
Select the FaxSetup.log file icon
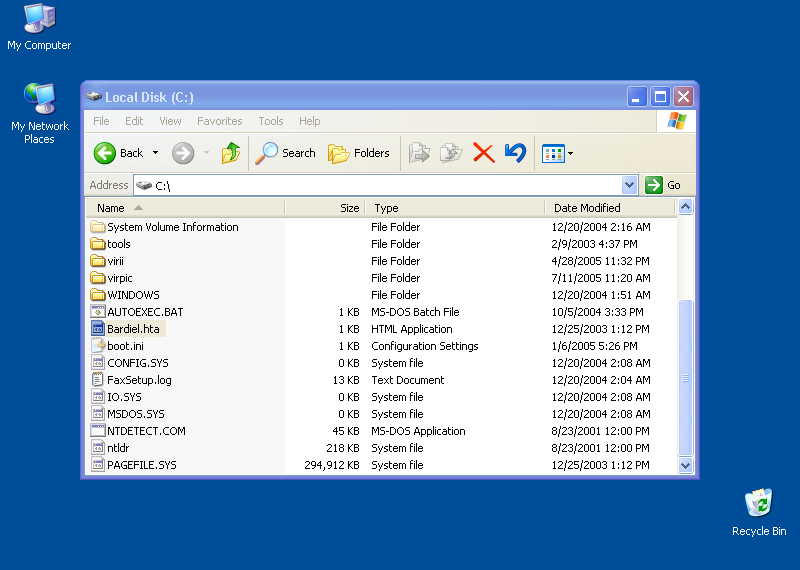coord(97,380)
